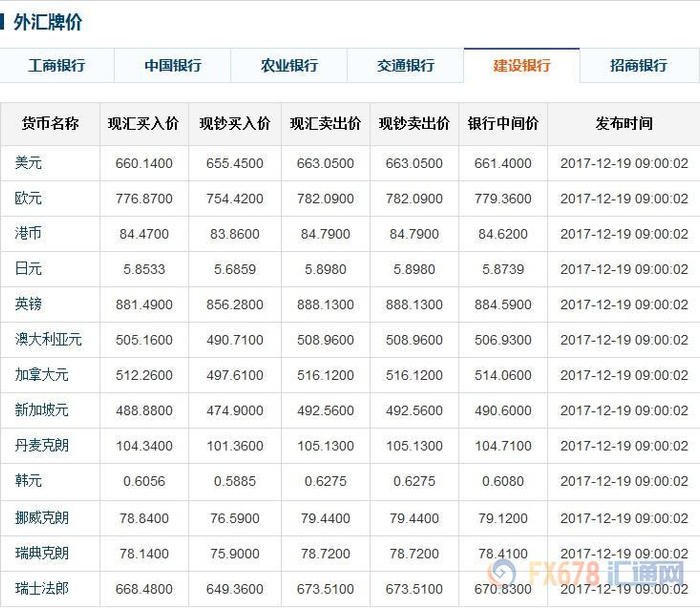Switch to the 工商银行 tab

click(57, 66)
